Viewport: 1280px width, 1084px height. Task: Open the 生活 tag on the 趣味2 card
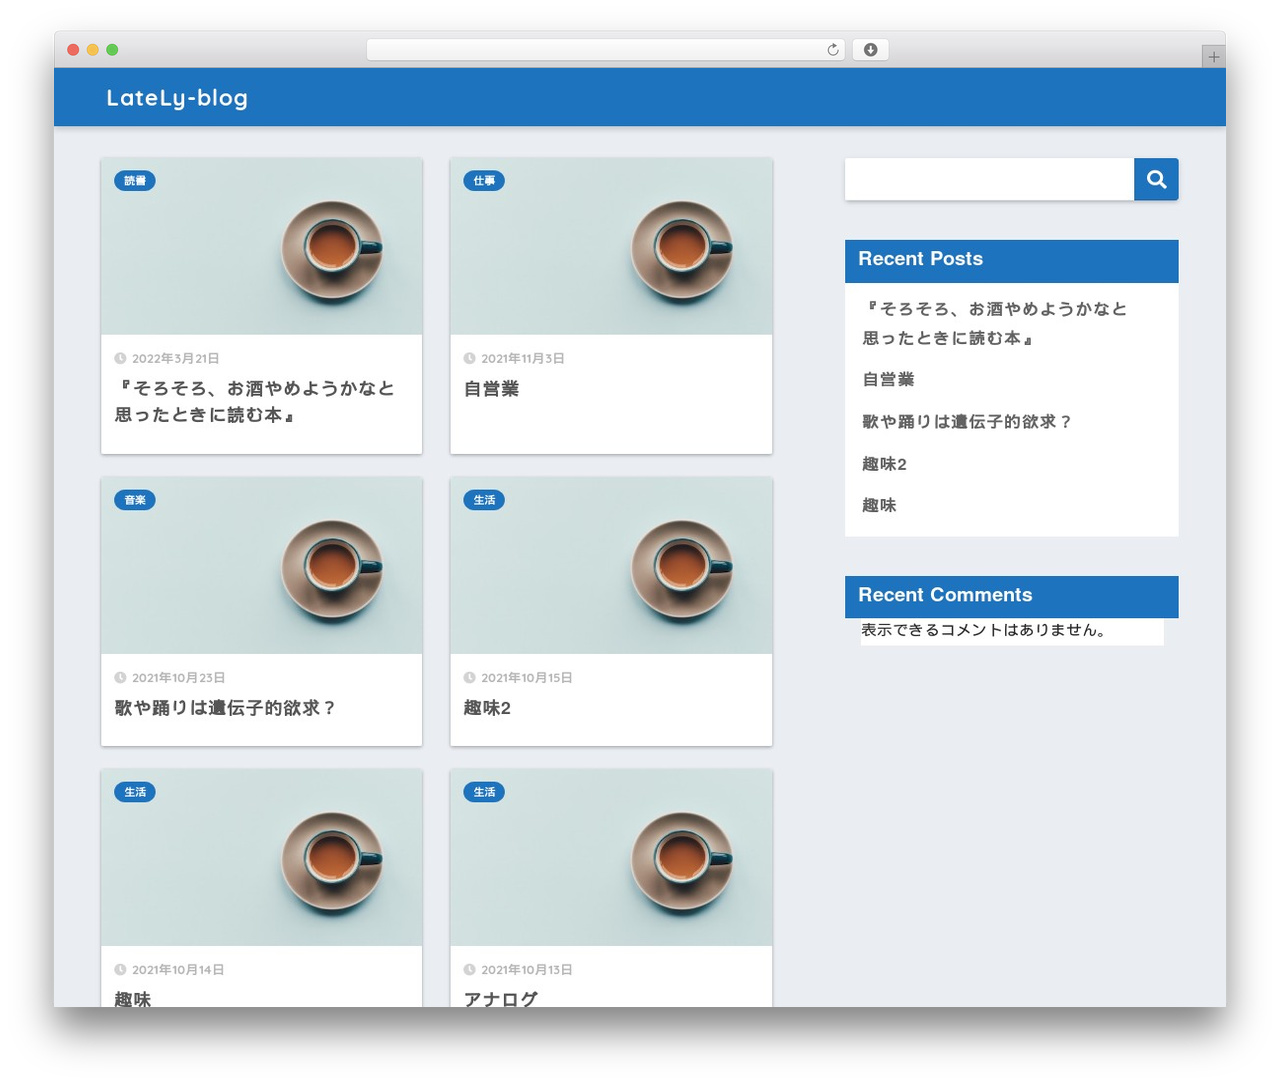pyautogui.click(x=484, y=500)
